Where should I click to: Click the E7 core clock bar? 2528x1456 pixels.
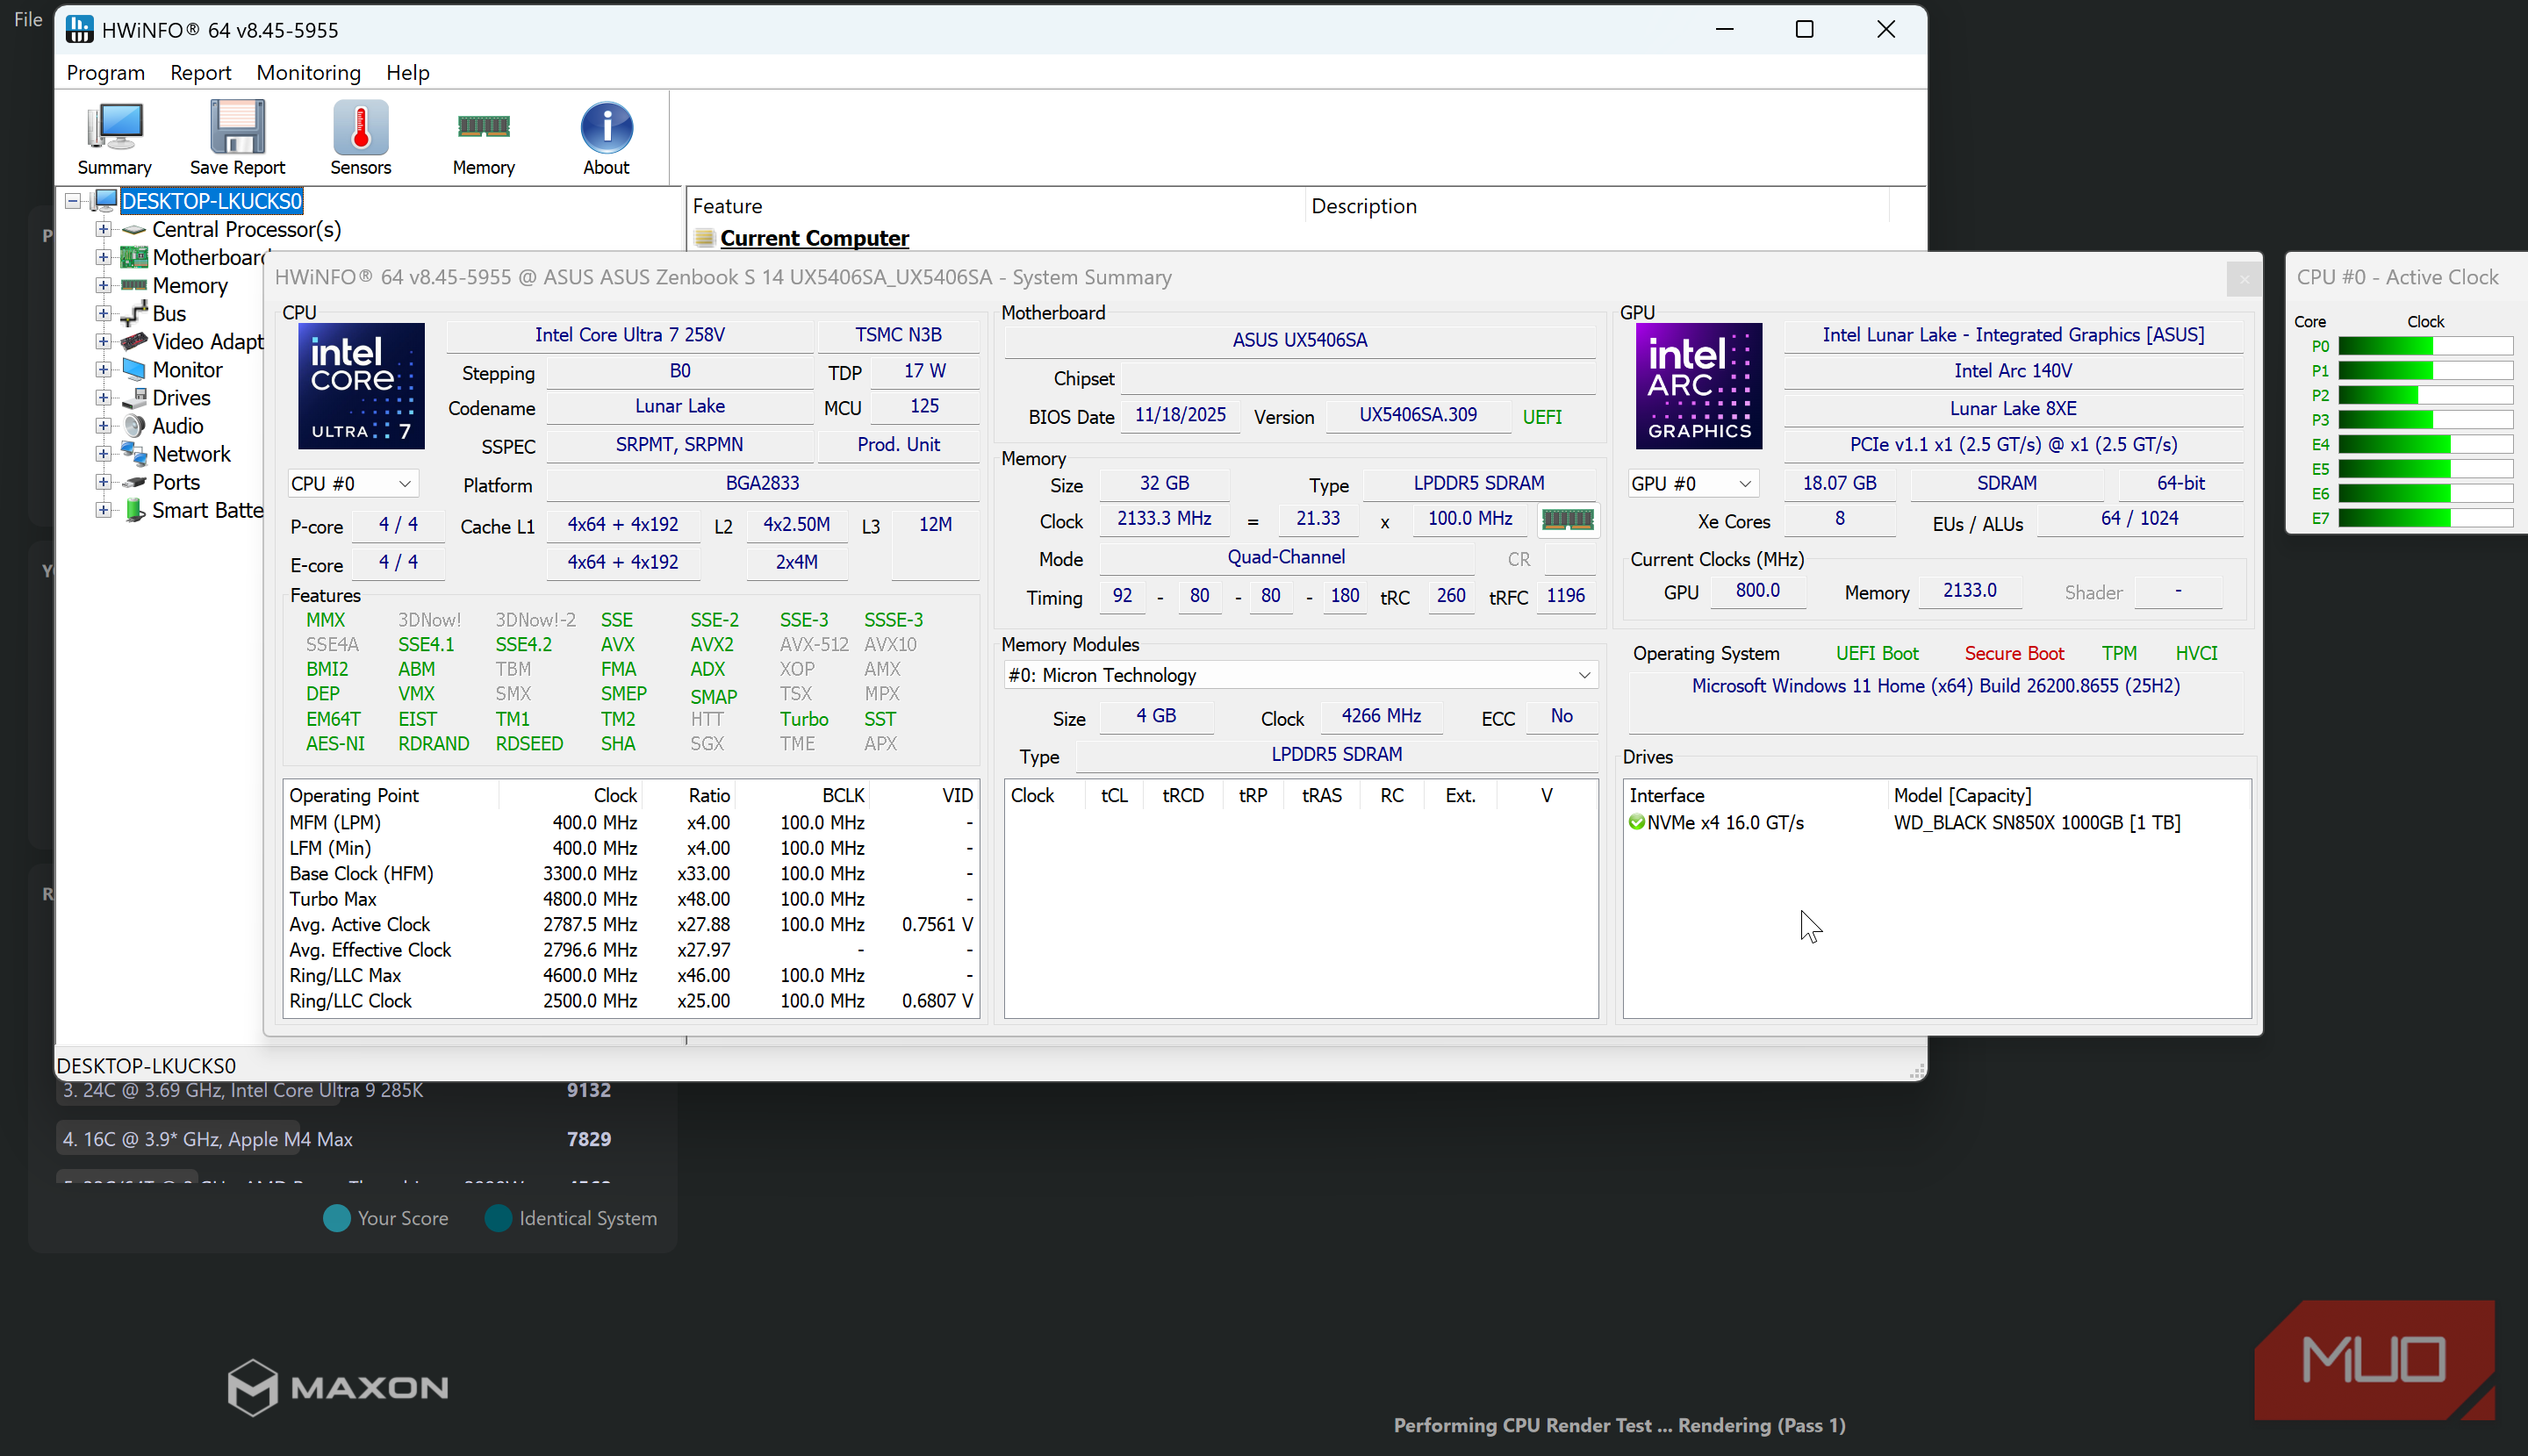(x=2425, y=518)
